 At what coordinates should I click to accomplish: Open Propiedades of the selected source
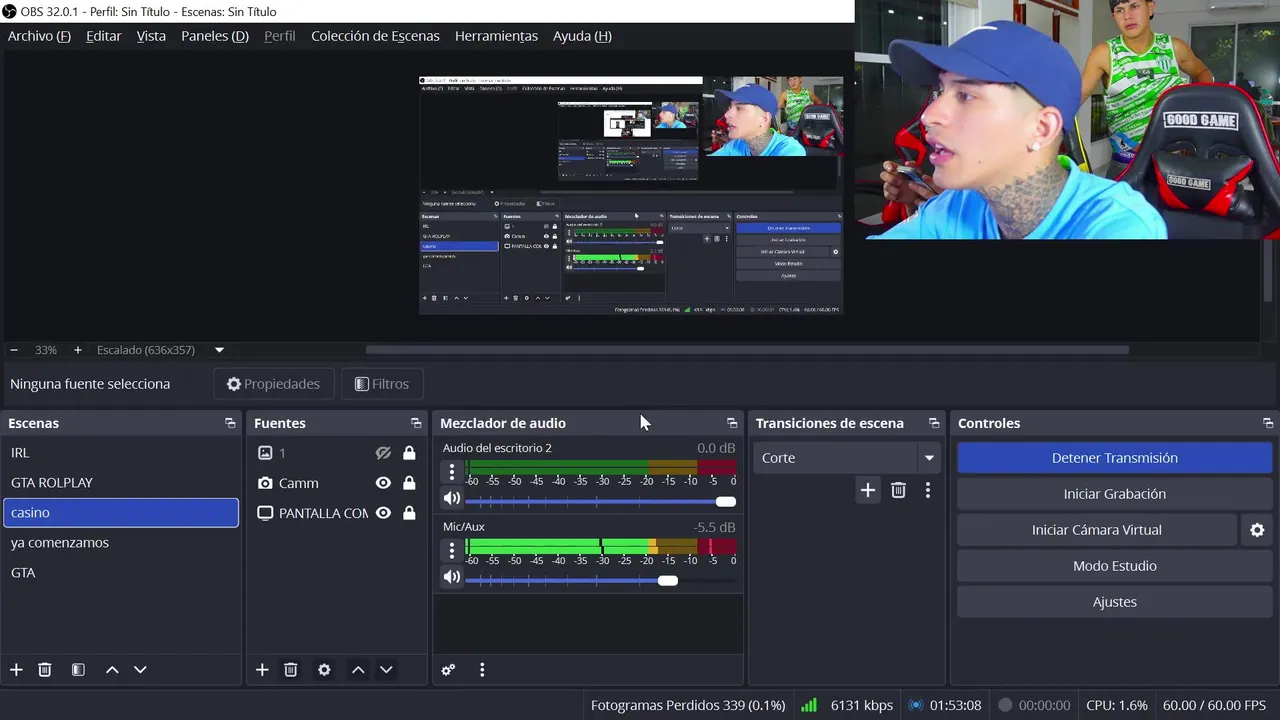click(x=273, y=384)
